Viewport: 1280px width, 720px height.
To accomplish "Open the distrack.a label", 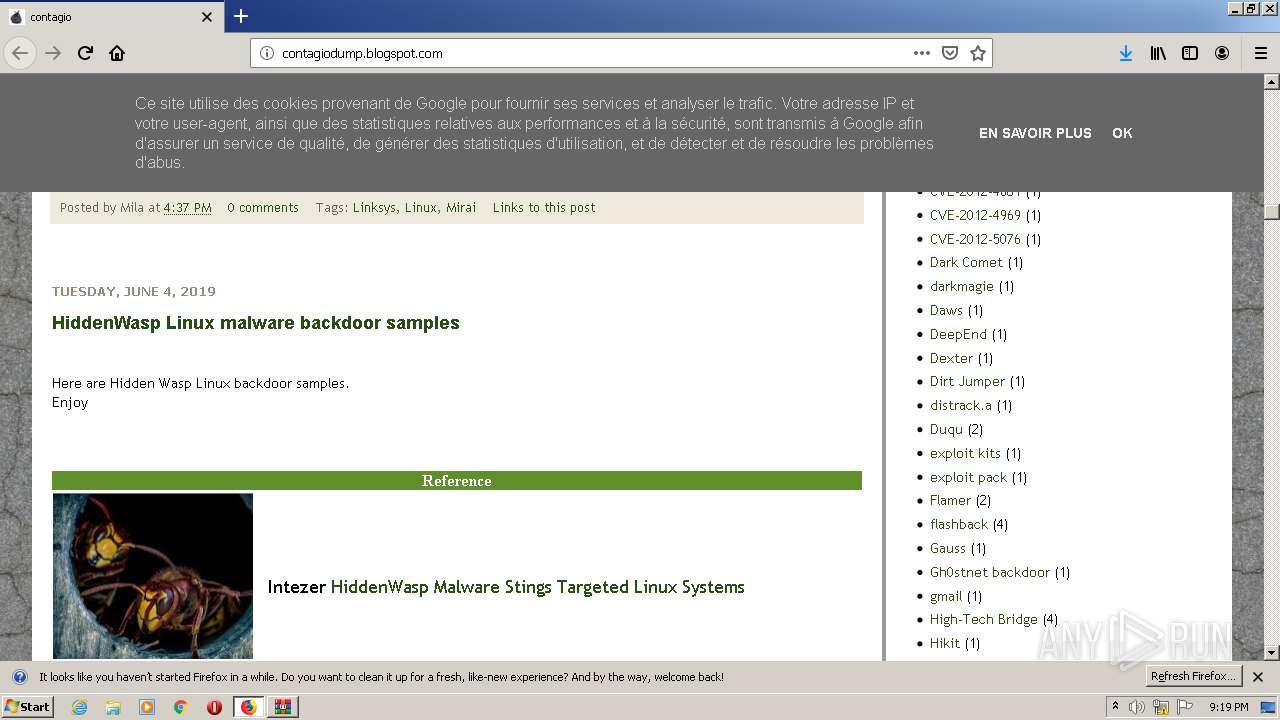I will 961,406.
